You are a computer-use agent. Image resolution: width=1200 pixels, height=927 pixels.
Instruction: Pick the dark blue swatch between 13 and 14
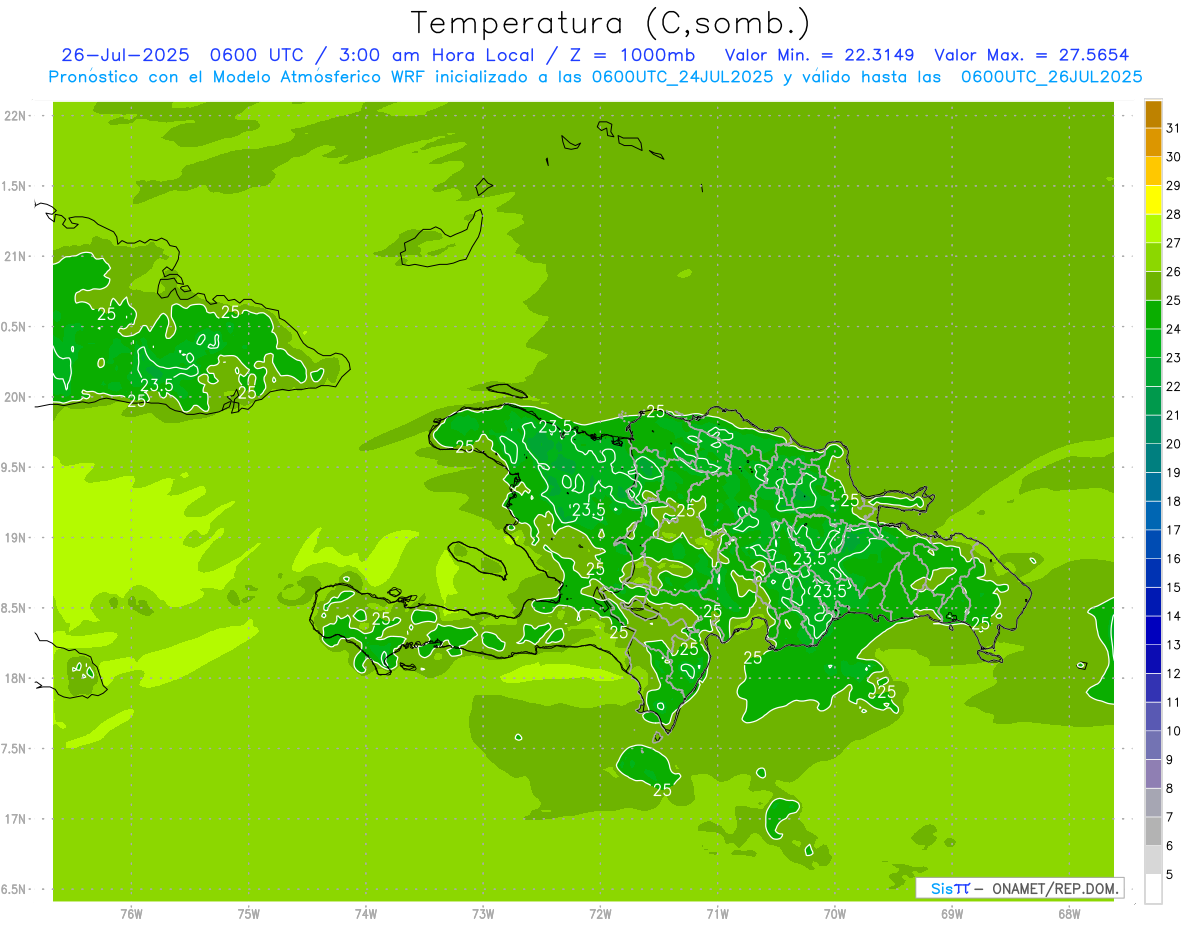click(1153, 630)
